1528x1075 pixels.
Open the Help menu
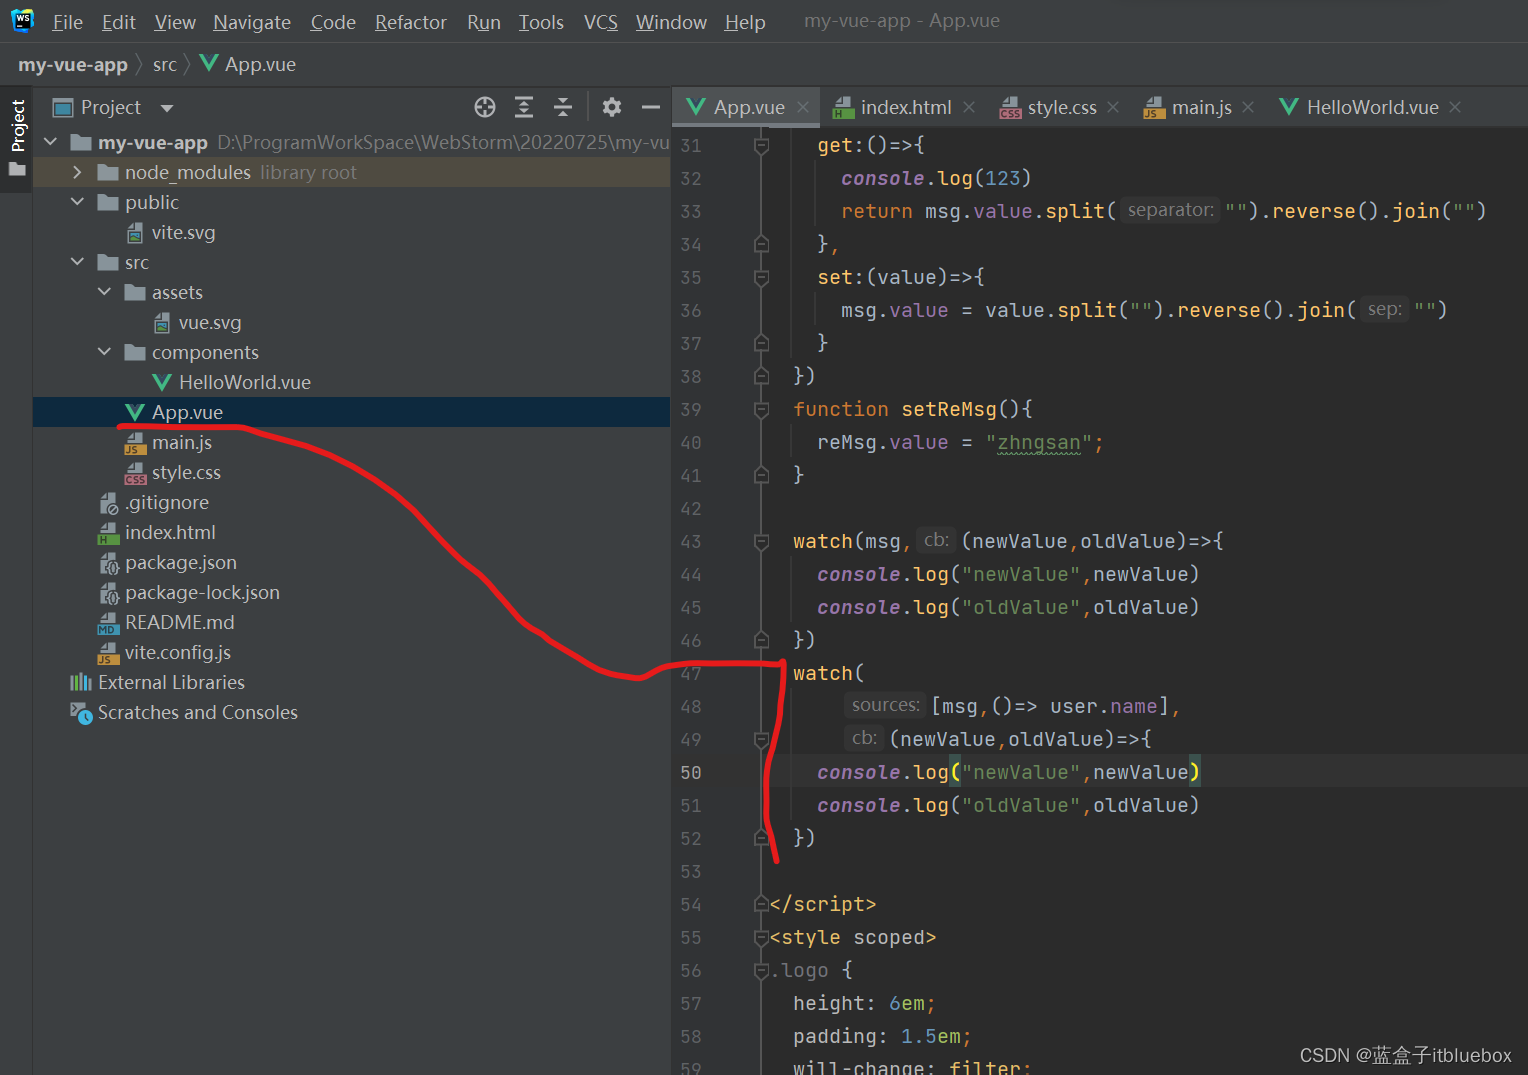pos(745,22)
